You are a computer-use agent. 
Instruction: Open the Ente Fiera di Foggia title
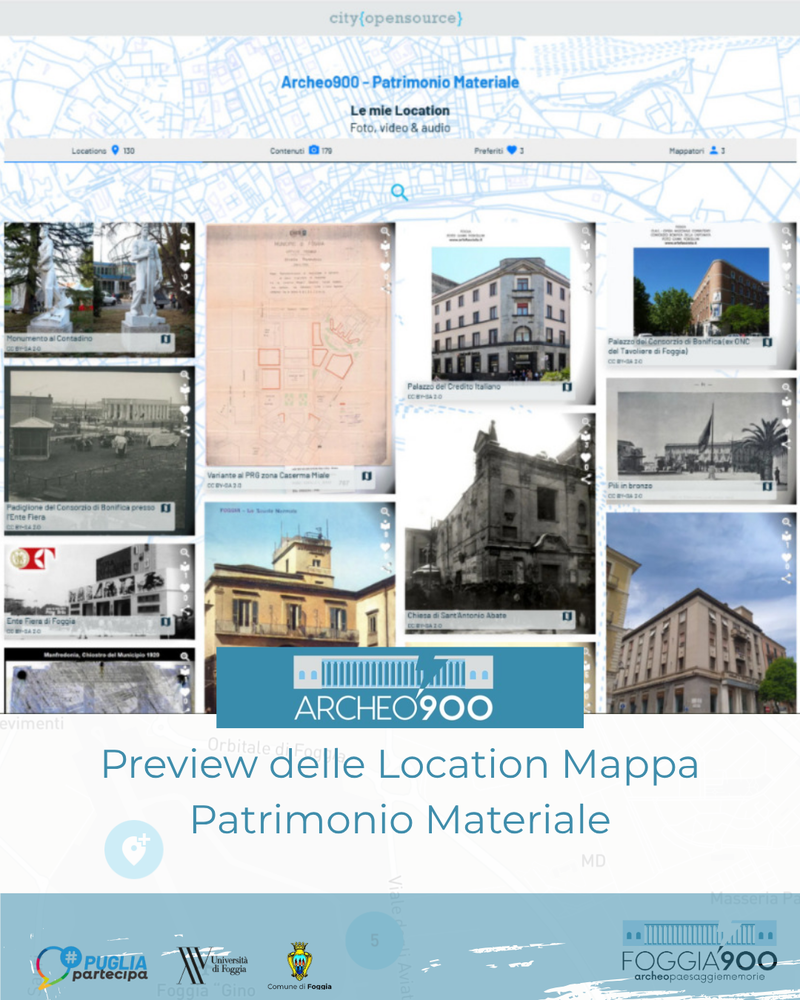(41, 621)
